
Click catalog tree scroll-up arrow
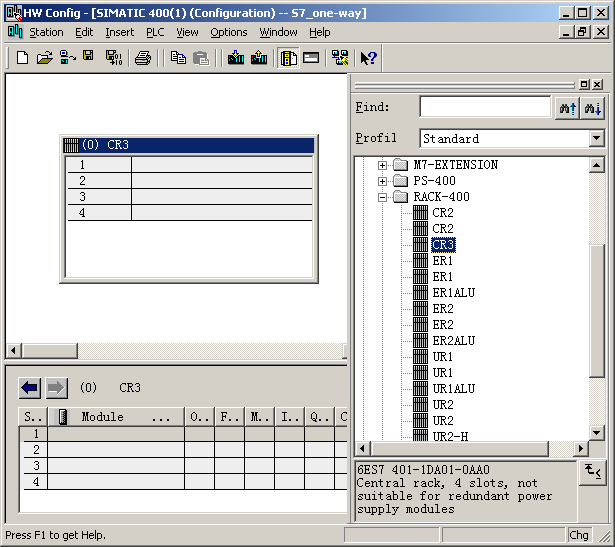point(596,165)
